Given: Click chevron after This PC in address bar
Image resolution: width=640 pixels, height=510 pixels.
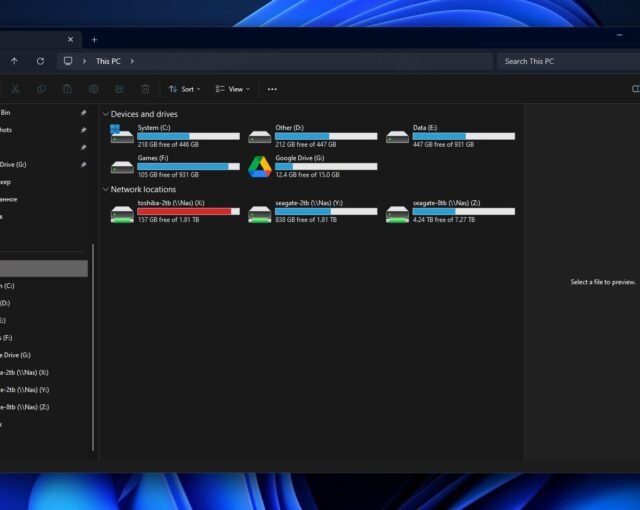Looking at the screenshot, I should click(132, 61).
